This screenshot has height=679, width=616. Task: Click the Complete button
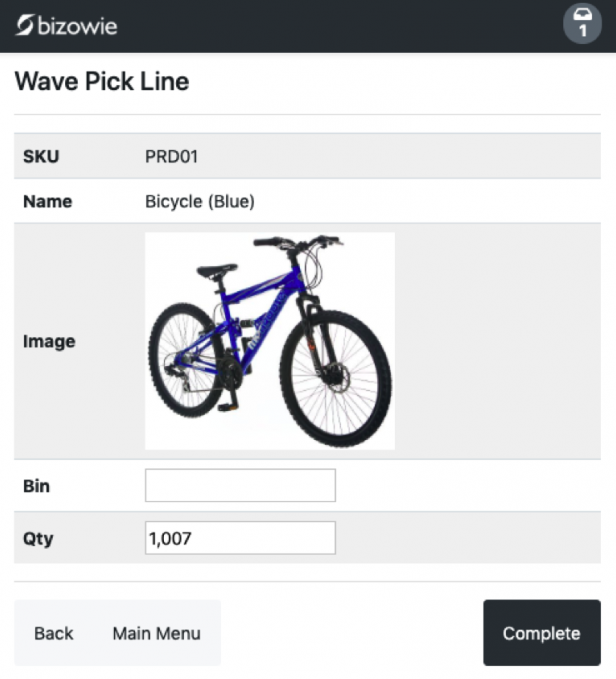(x=541, y=633)
